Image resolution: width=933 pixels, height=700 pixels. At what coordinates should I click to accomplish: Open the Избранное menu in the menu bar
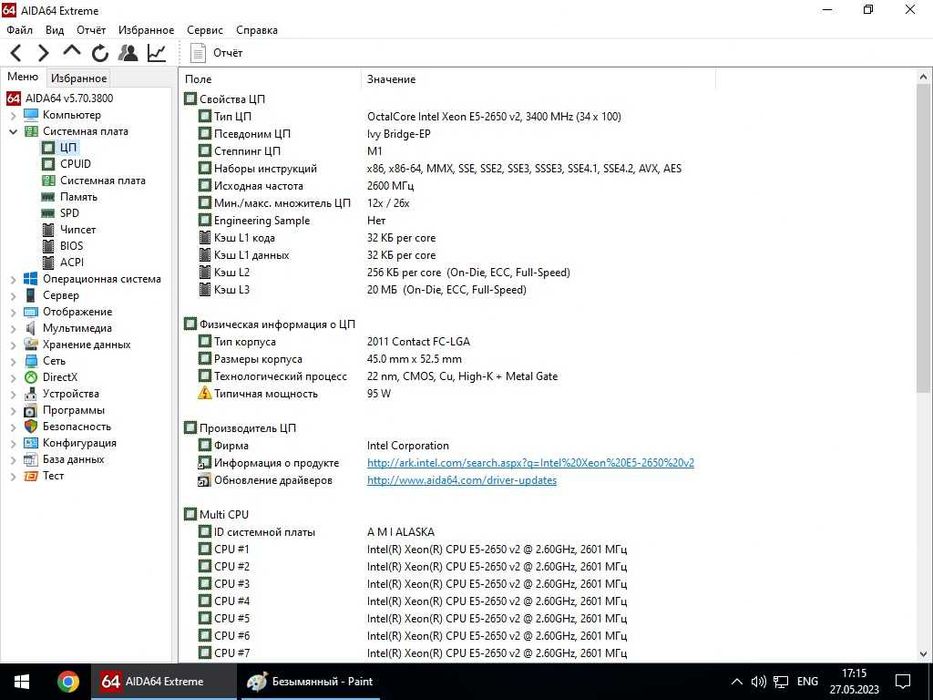coord(146,30)
